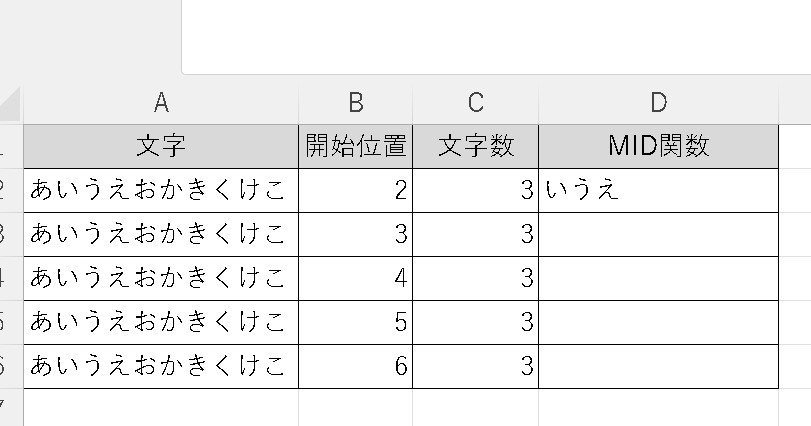This screenshot has width=811, height=426.
Task: Select あいうえおかきくけこ text in first data row
Action: coord(160,190)
